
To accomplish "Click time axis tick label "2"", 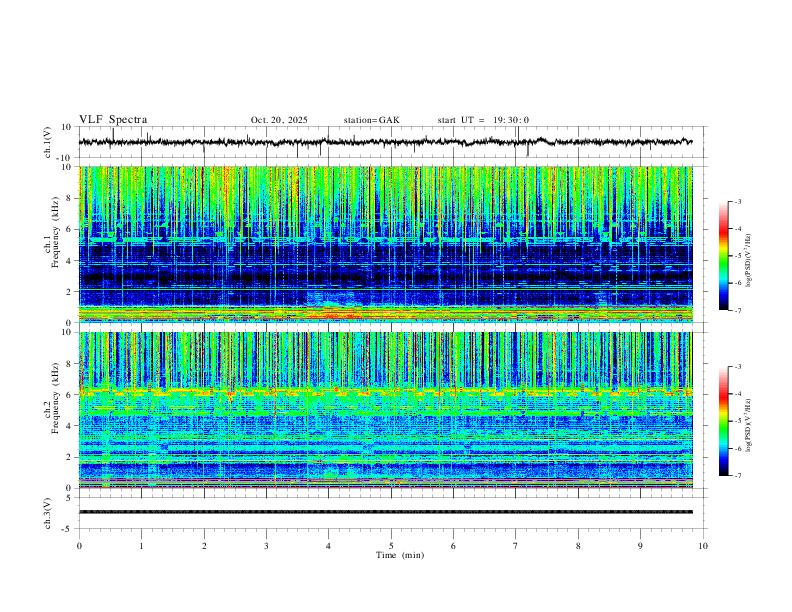I will (x=204, y=546).
